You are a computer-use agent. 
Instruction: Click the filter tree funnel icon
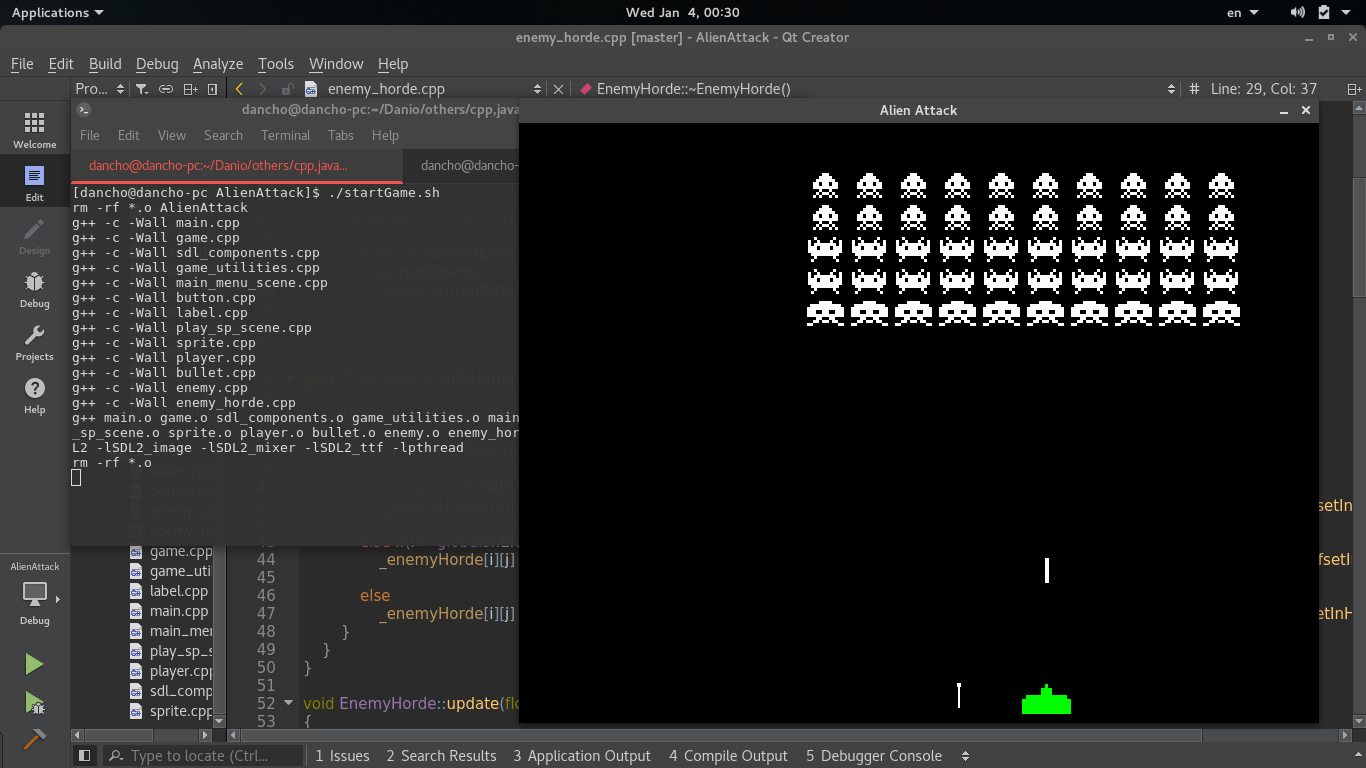[x=142, y=89]
